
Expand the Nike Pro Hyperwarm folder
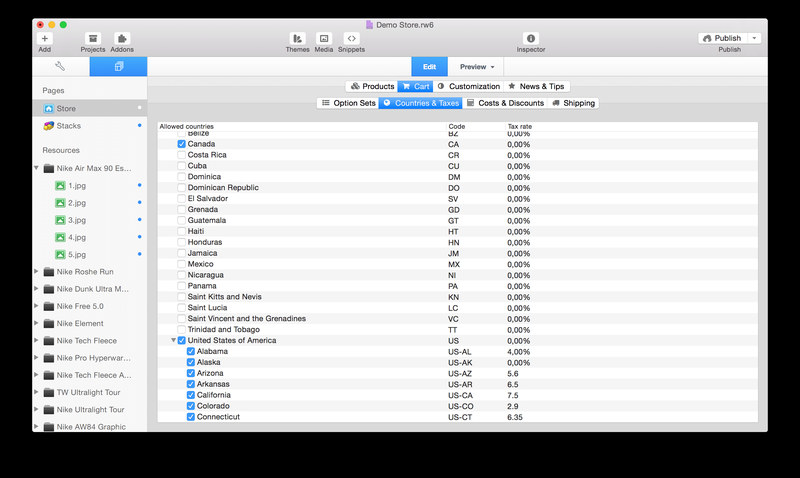[36, 358]
